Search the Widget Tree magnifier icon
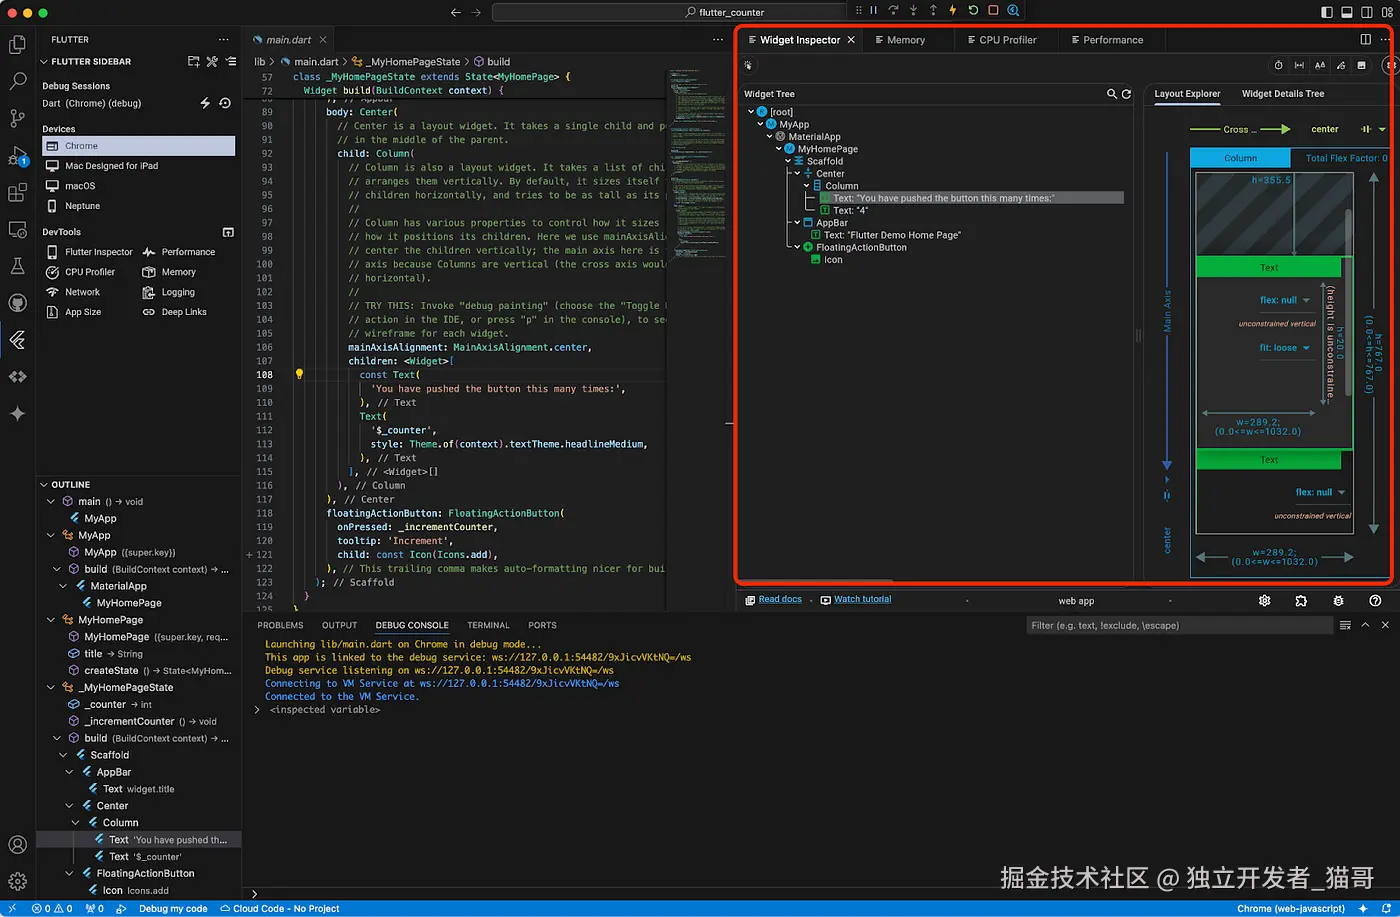This screenshot has width=1400, height=917. 1112,94
